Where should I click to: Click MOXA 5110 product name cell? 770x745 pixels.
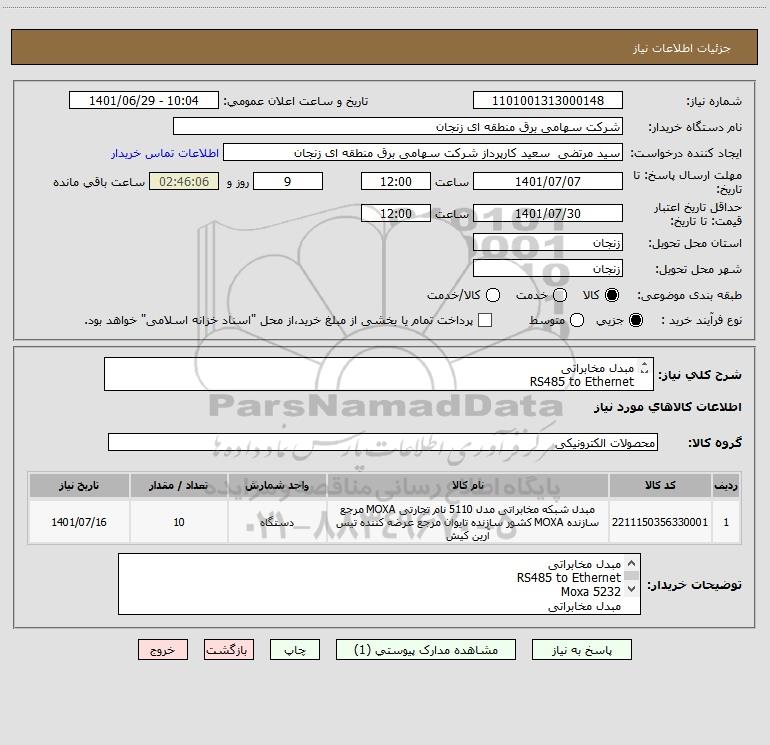click(x=468, y=522)
